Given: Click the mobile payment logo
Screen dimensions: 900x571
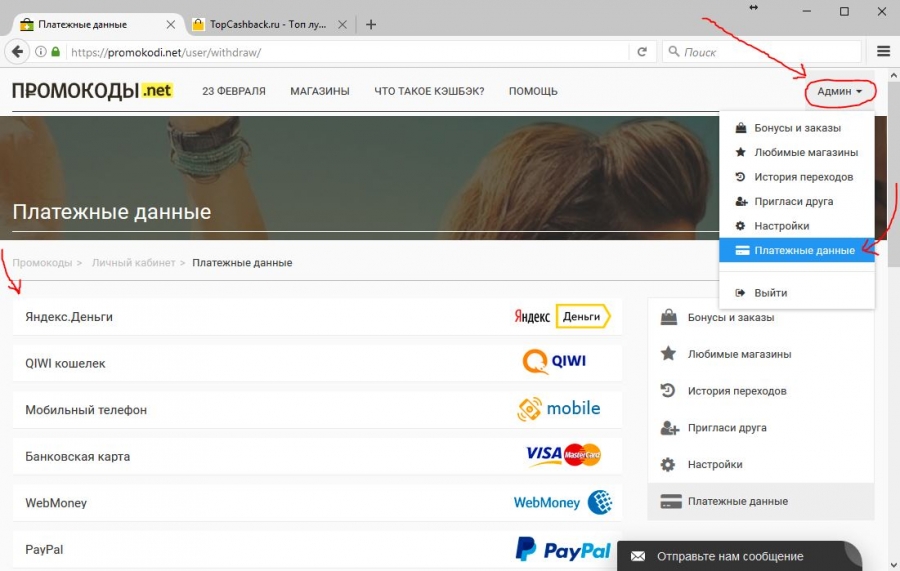Looking at the screenshot, I should click(558, 409).
